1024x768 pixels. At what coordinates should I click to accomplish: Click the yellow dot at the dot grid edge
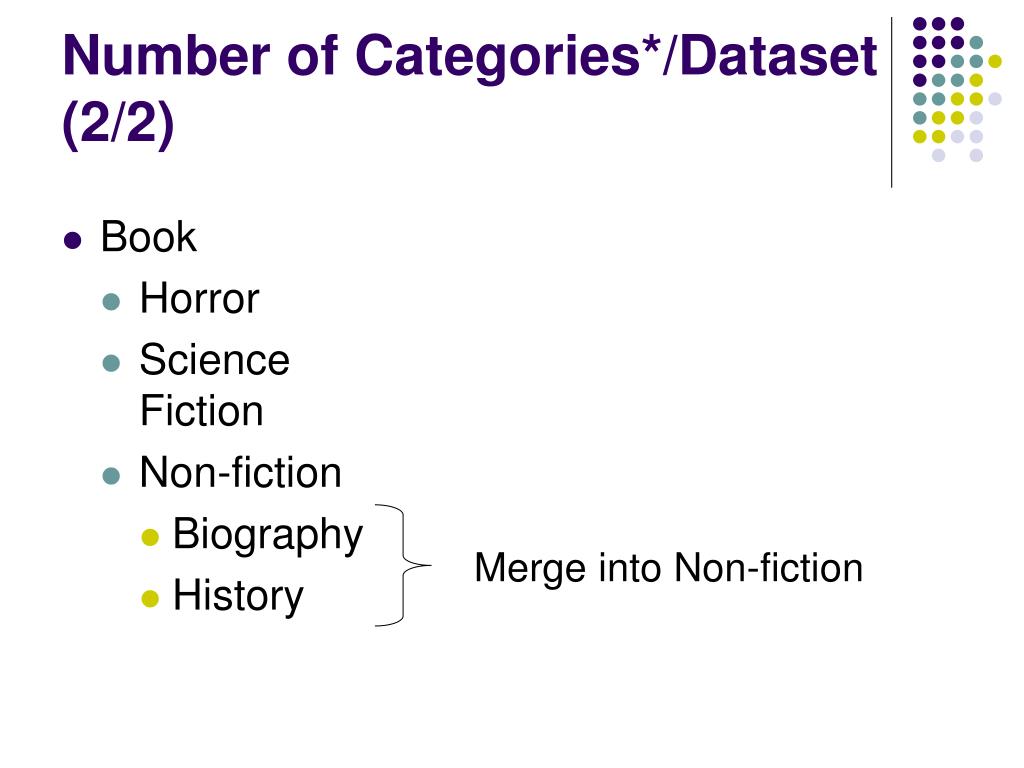tap(995, 61)
